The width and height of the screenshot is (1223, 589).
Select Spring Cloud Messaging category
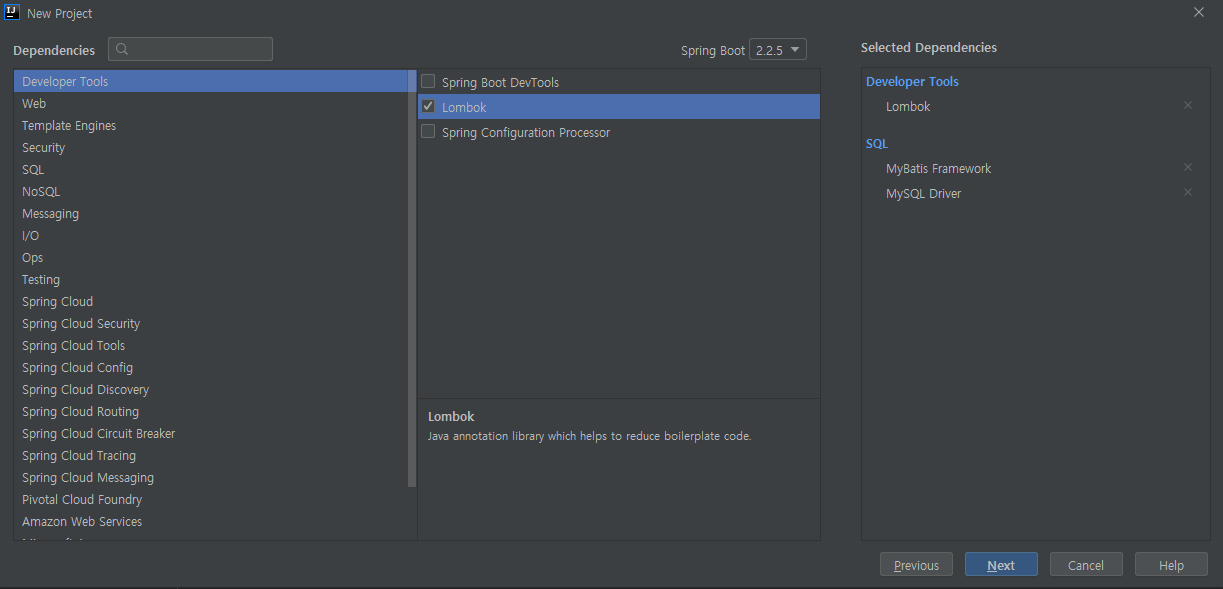coord(211,477)
